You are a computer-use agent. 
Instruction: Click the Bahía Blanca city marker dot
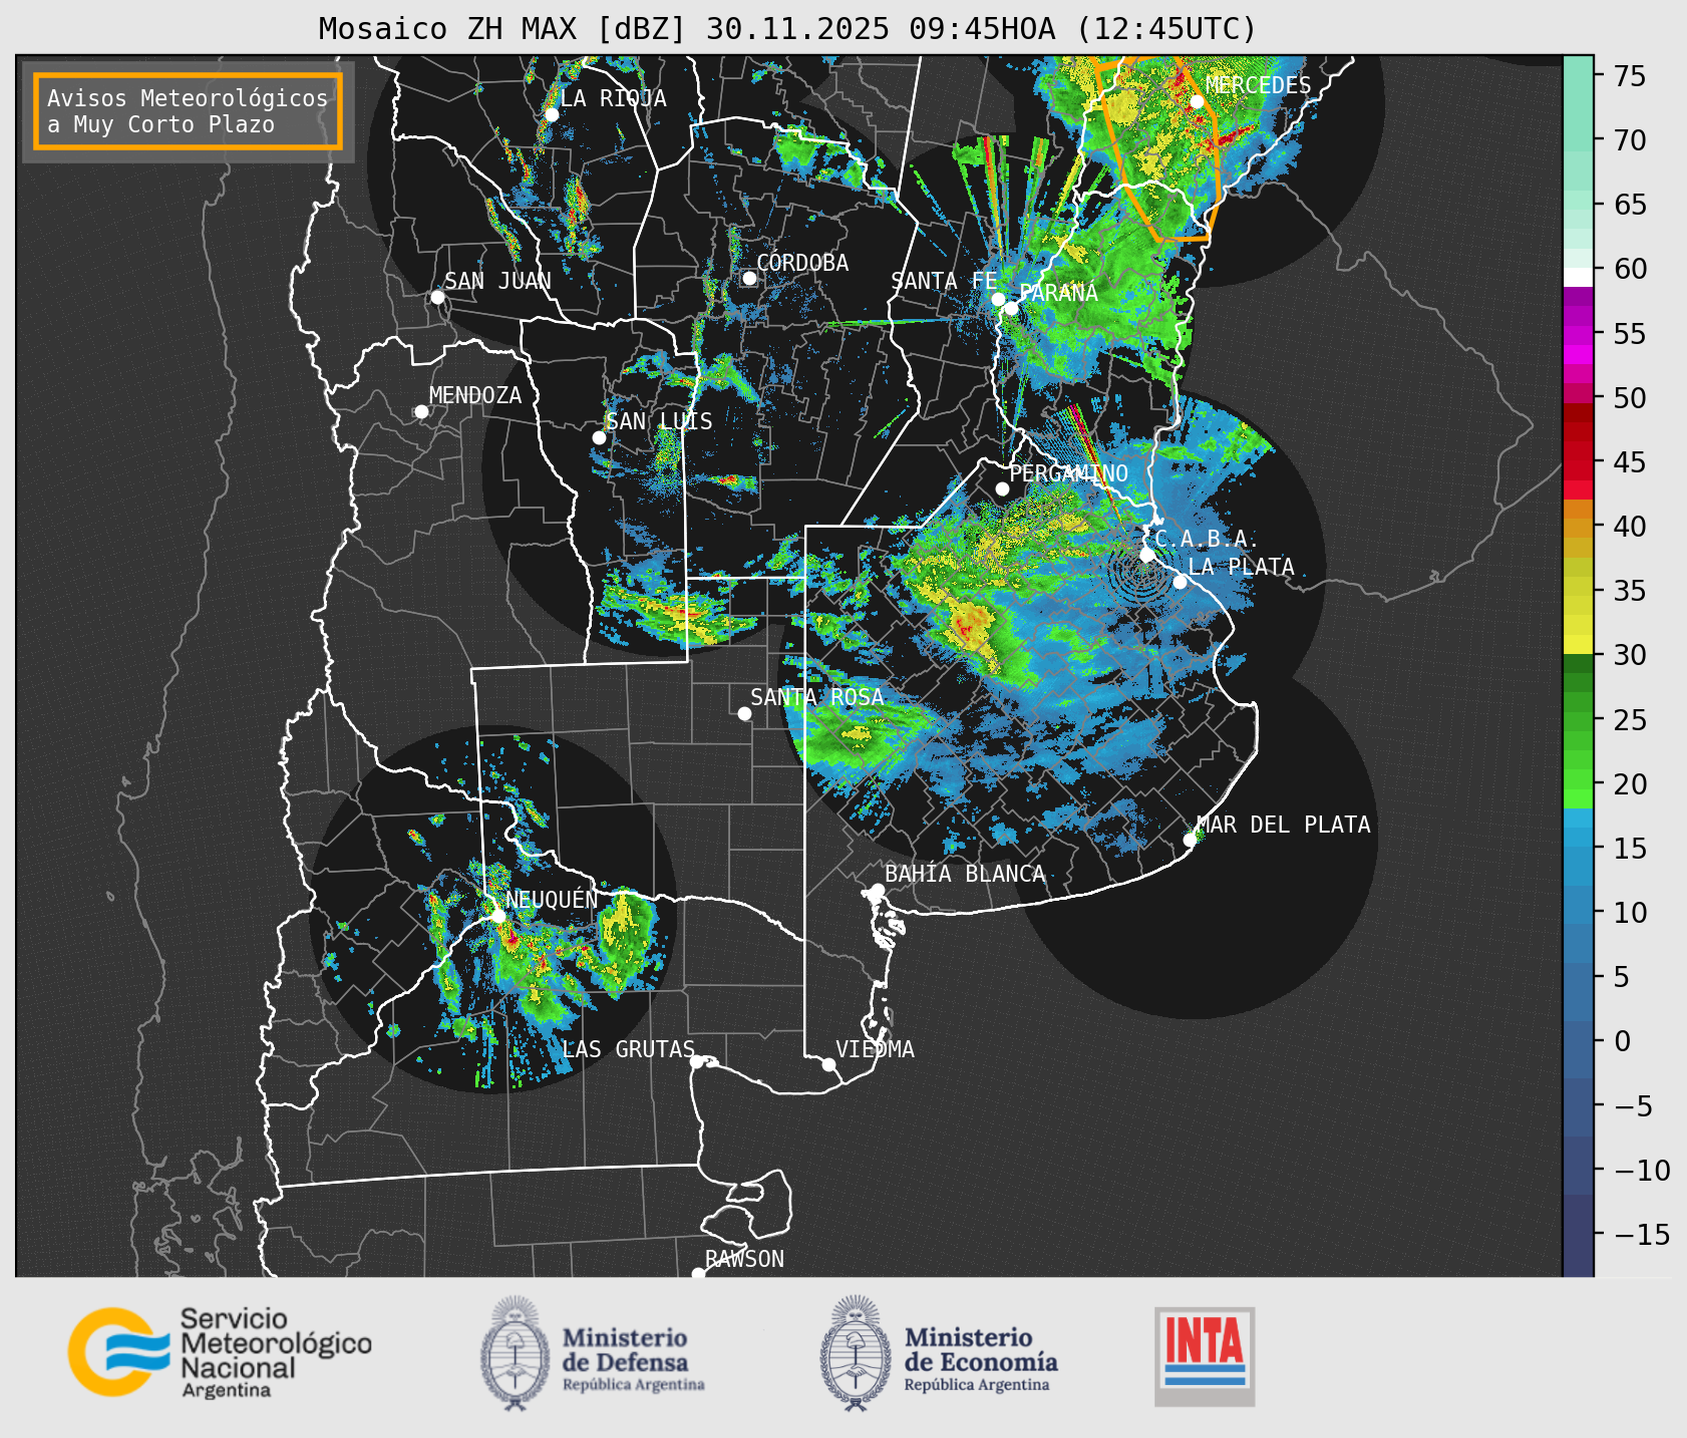pyautogui.click(x=877, y=890)
